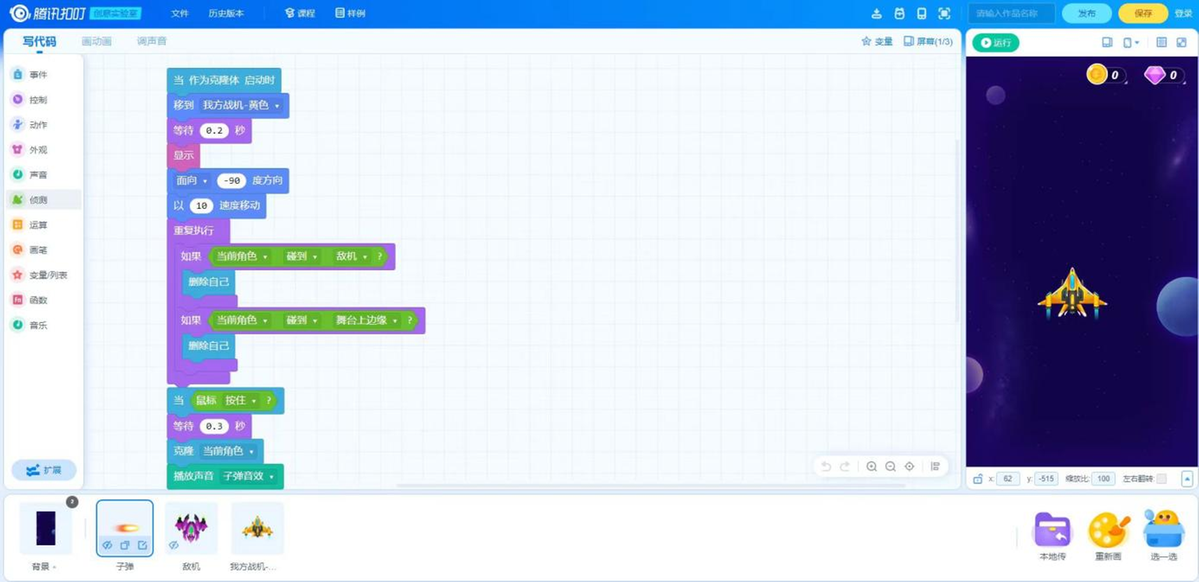Screen dimensions: 1199x582
Task: Toggle the lock icon beside x coordinate
Action: [978, 479]
